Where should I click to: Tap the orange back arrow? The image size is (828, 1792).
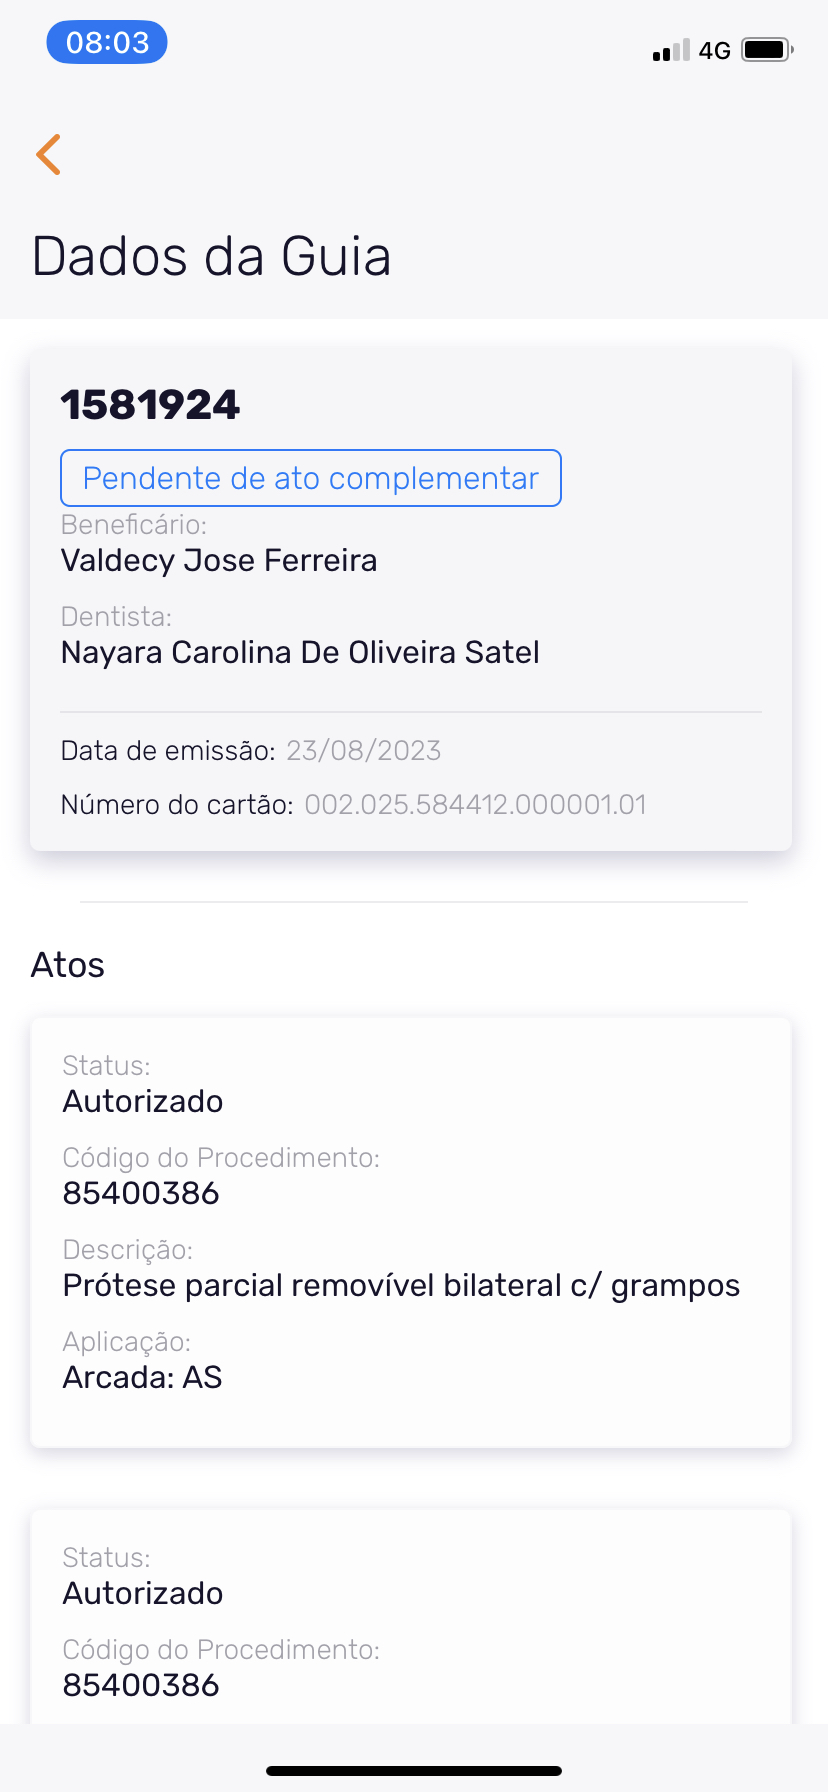49,154
